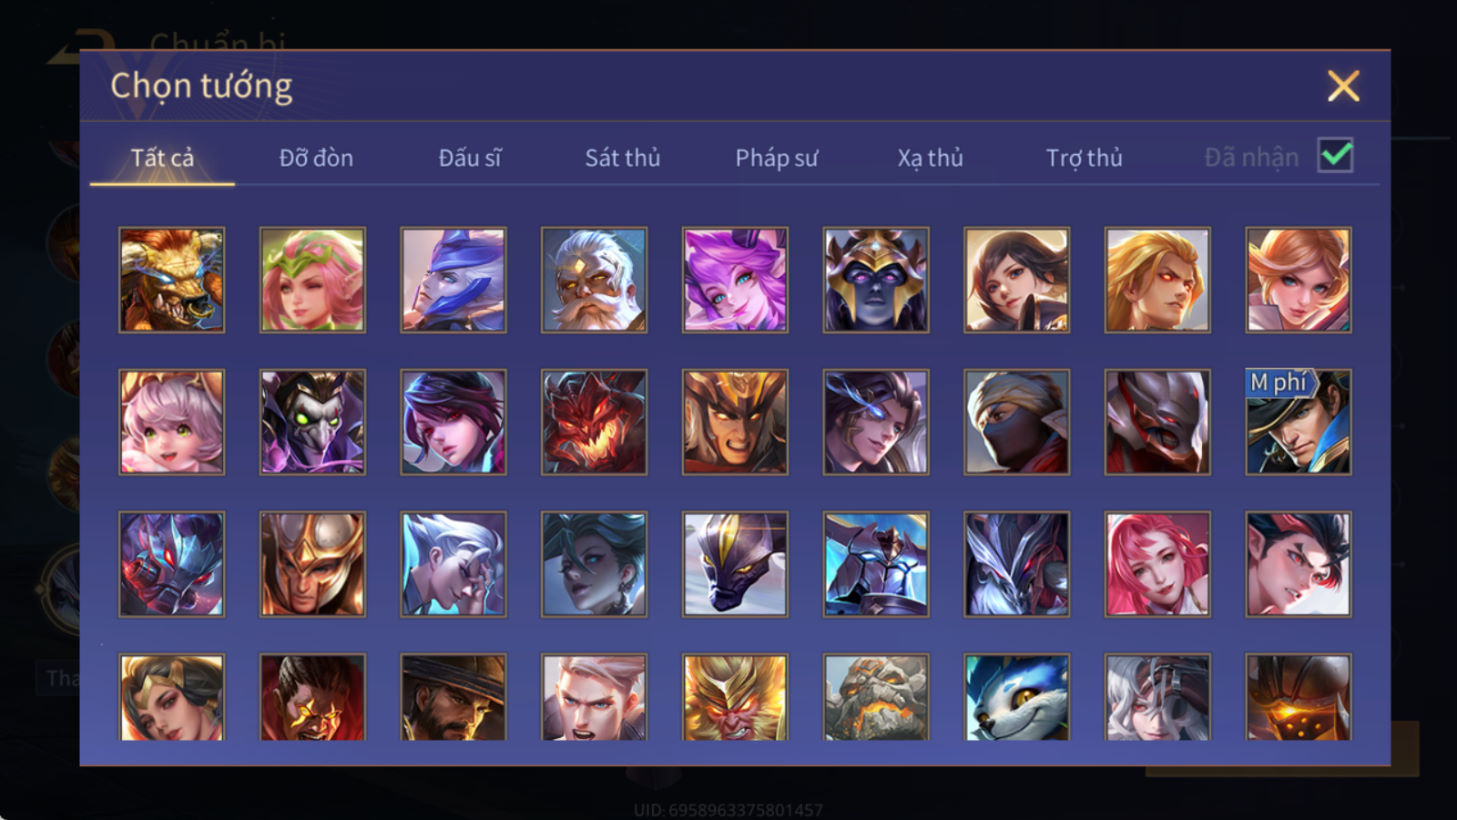Filter by 'Pháp sư' tab
Screen dimensions: 1457x820
777,158
